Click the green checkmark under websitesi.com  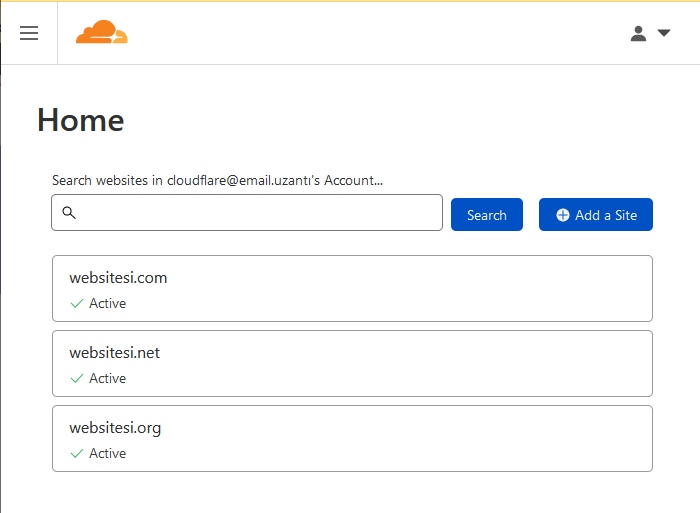(77, 304)
